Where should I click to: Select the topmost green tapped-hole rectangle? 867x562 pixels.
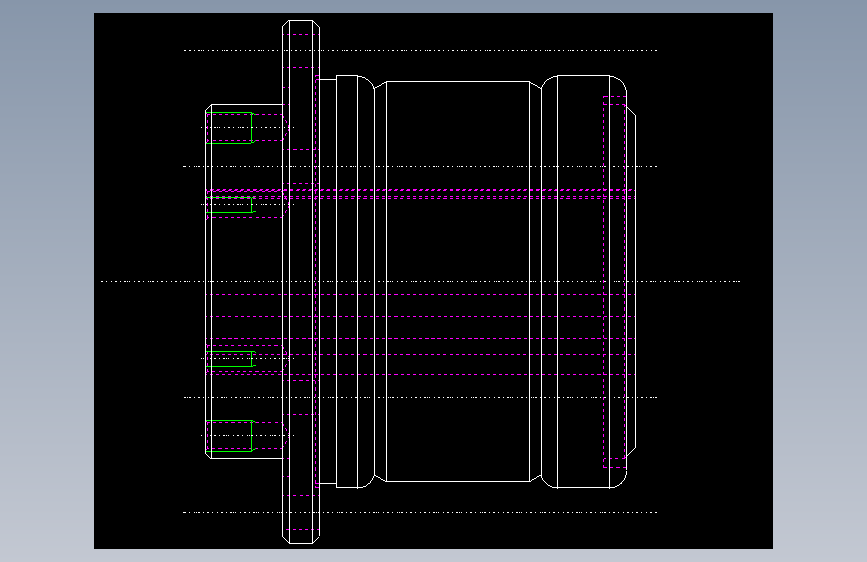229,128
